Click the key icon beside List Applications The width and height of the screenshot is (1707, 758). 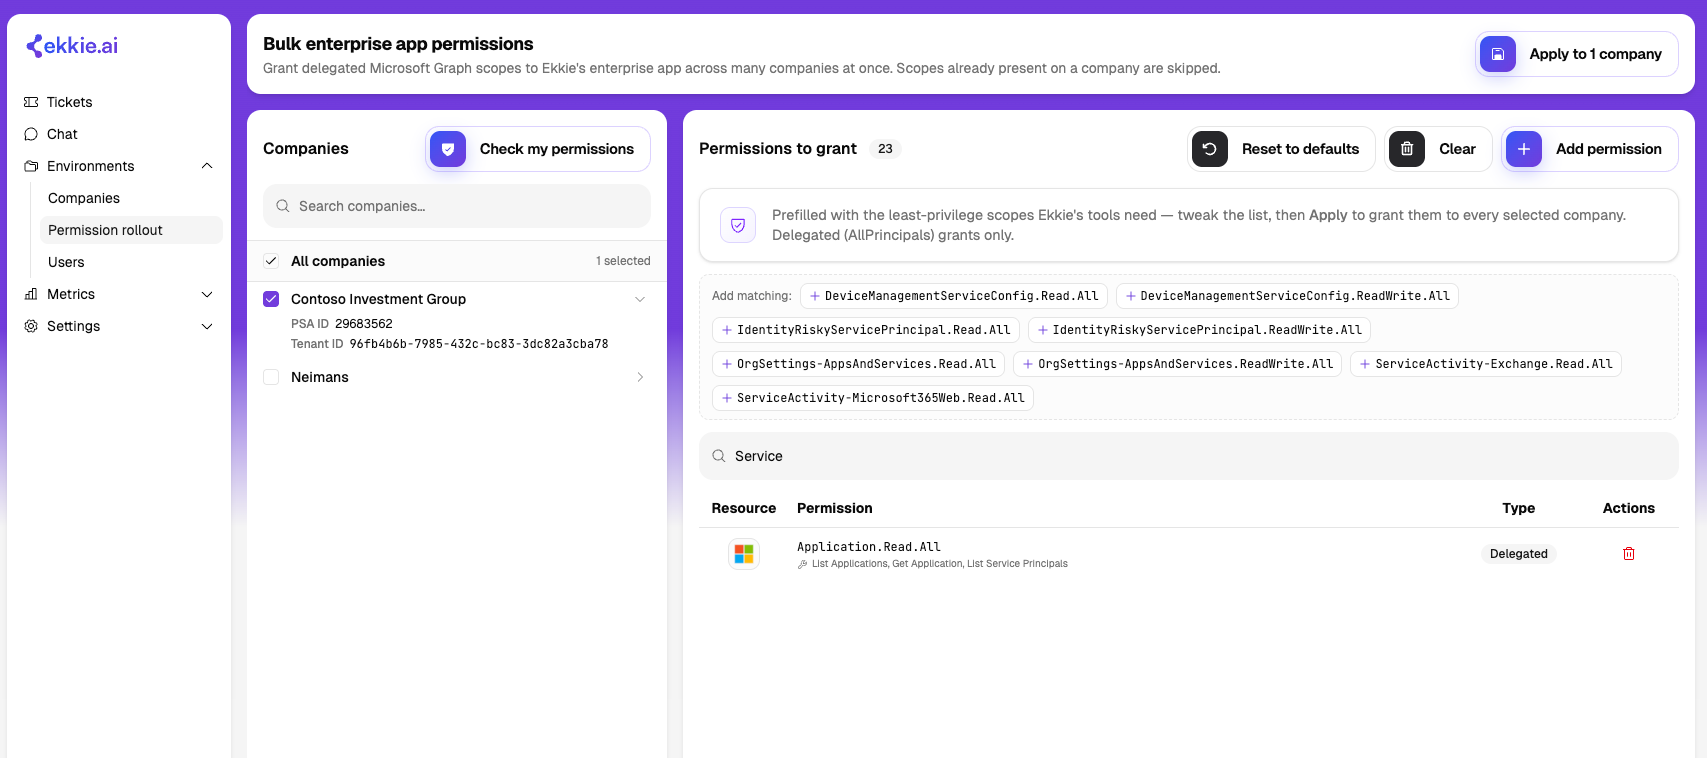coord(802,564)
